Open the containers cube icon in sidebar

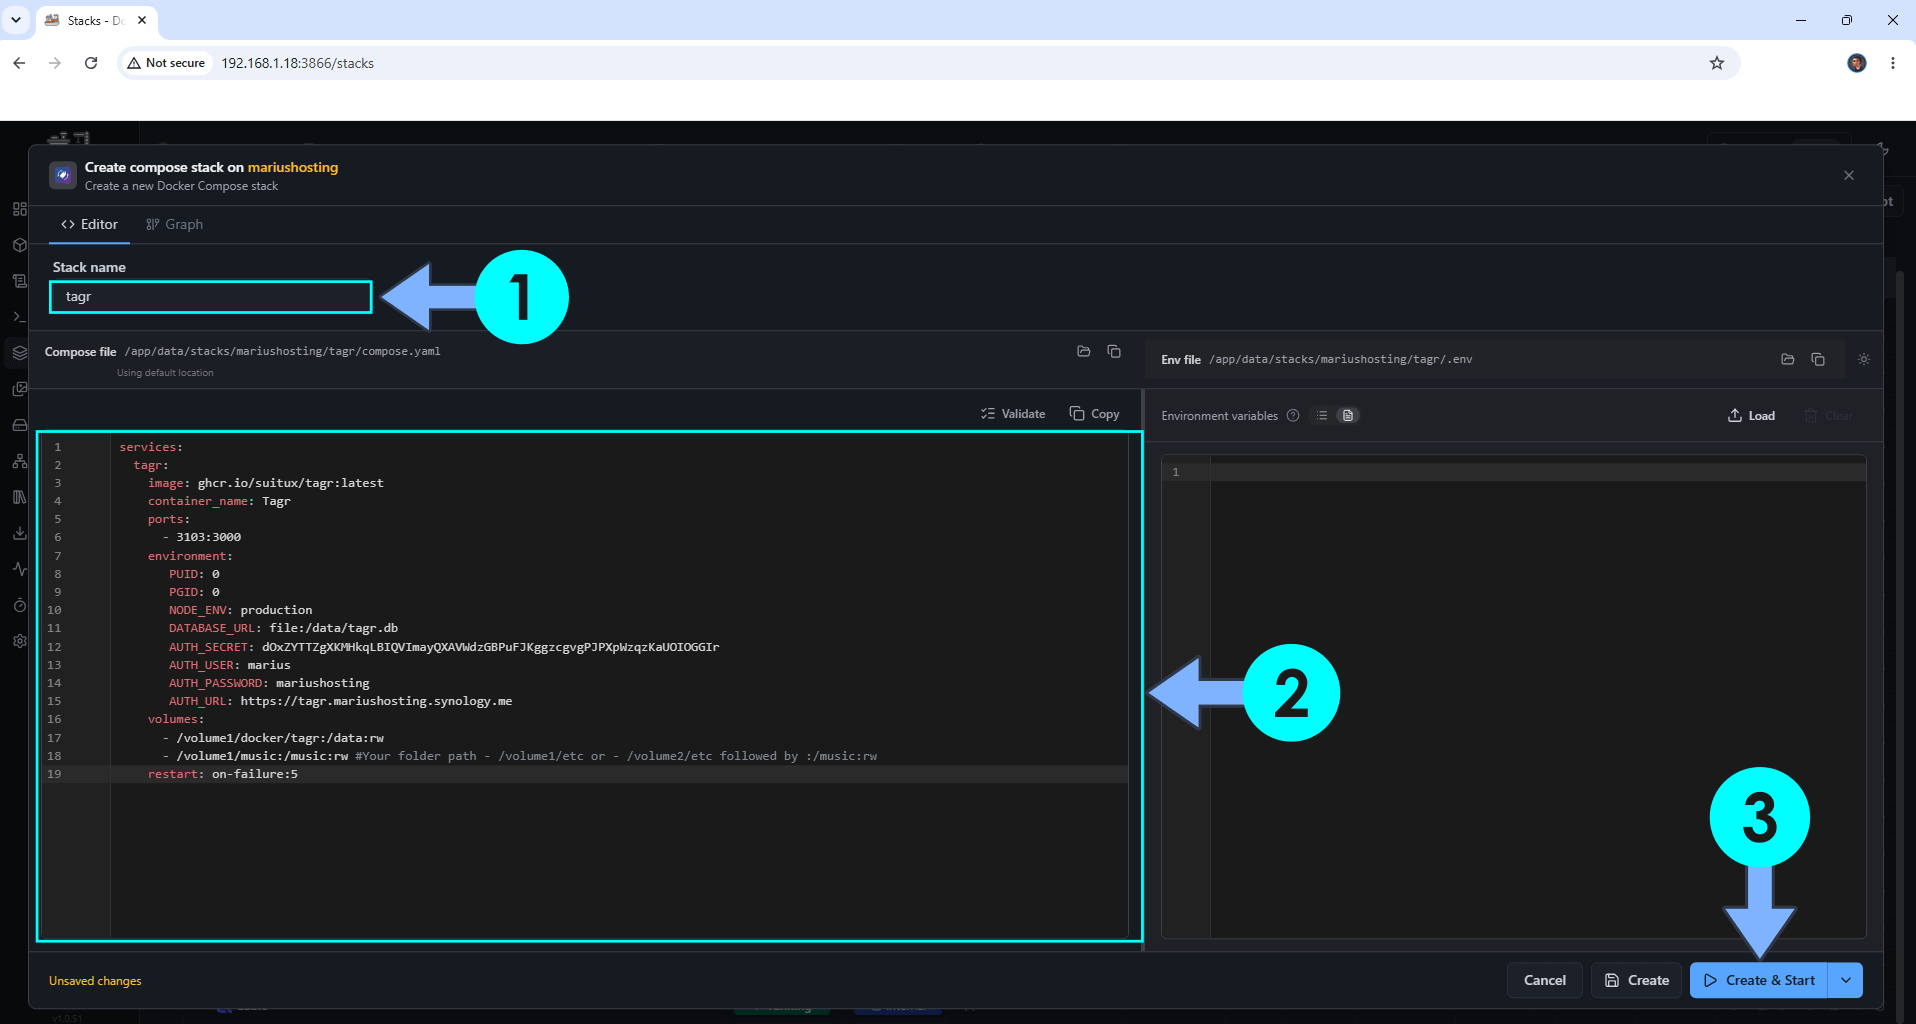[19, 245]
